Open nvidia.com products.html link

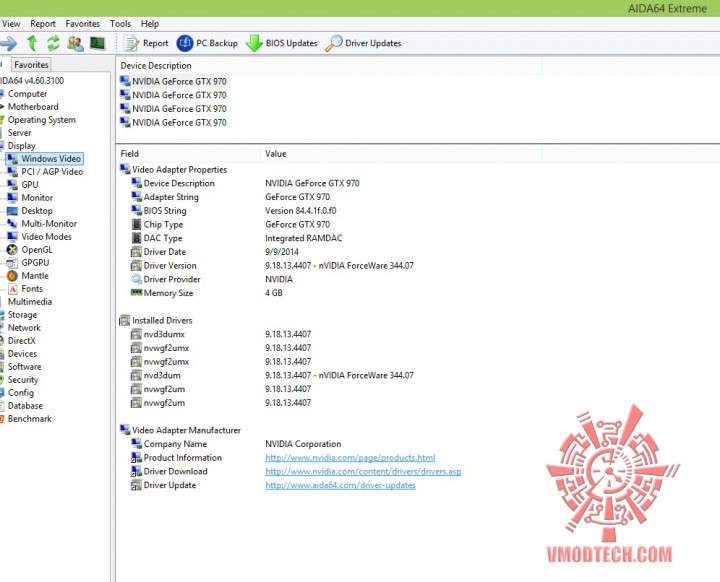click(350, 458)
